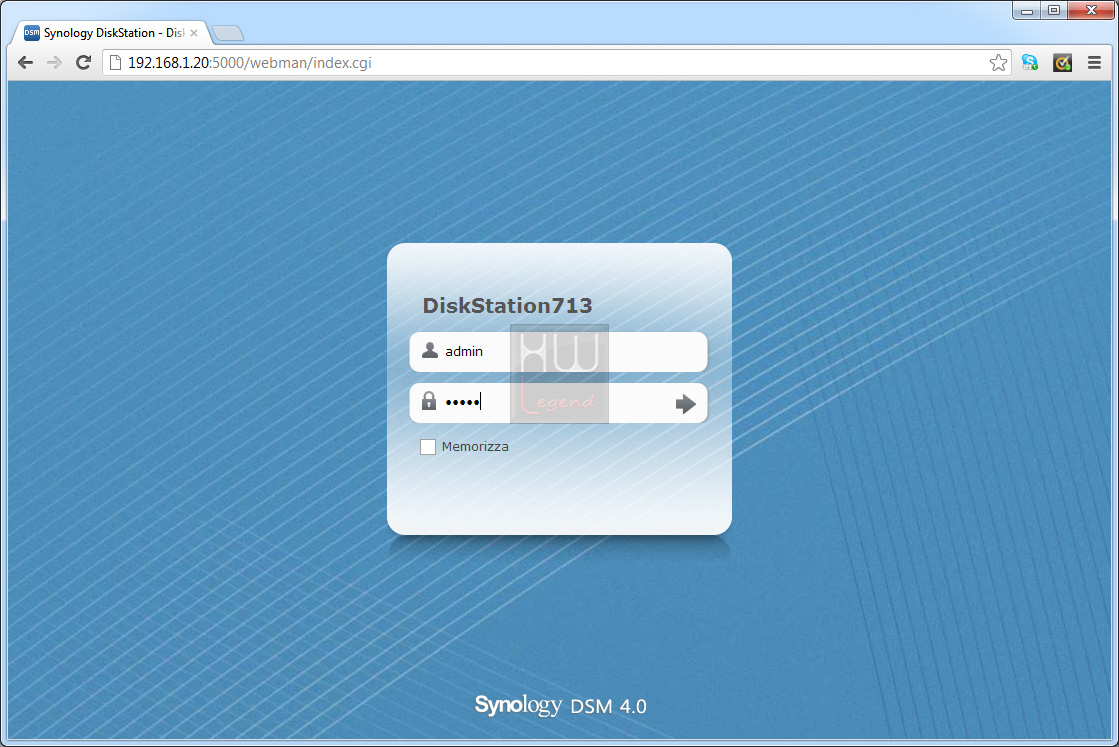Image resolution: width=1119 pixels, height=747 pixels.
Task: Click the user silhouette icon in the username field
Action: point(430,350)
